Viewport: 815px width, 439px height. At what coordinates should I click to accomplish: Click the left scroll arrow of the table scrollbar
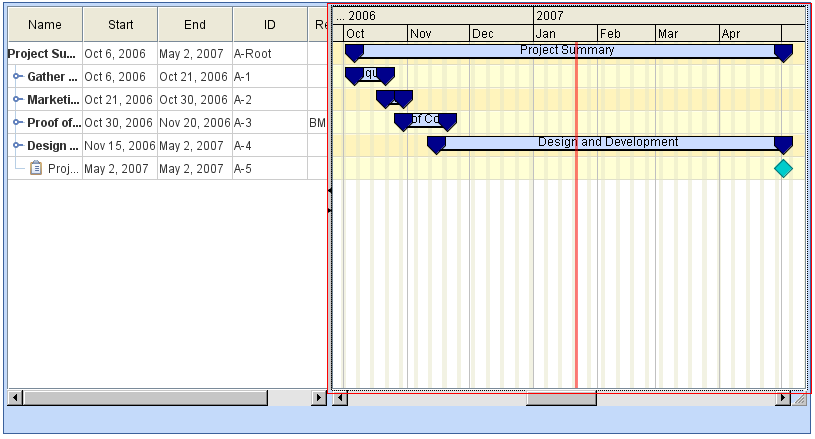pyautogui.click(x=14, y=398)
